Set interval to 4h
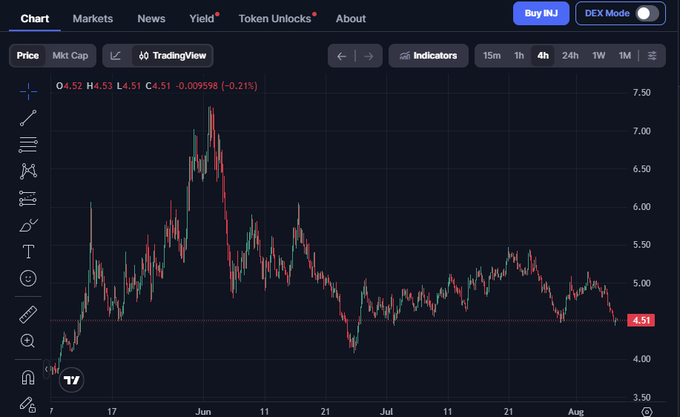This screenshot has width=680, height=417. point(543,55)
